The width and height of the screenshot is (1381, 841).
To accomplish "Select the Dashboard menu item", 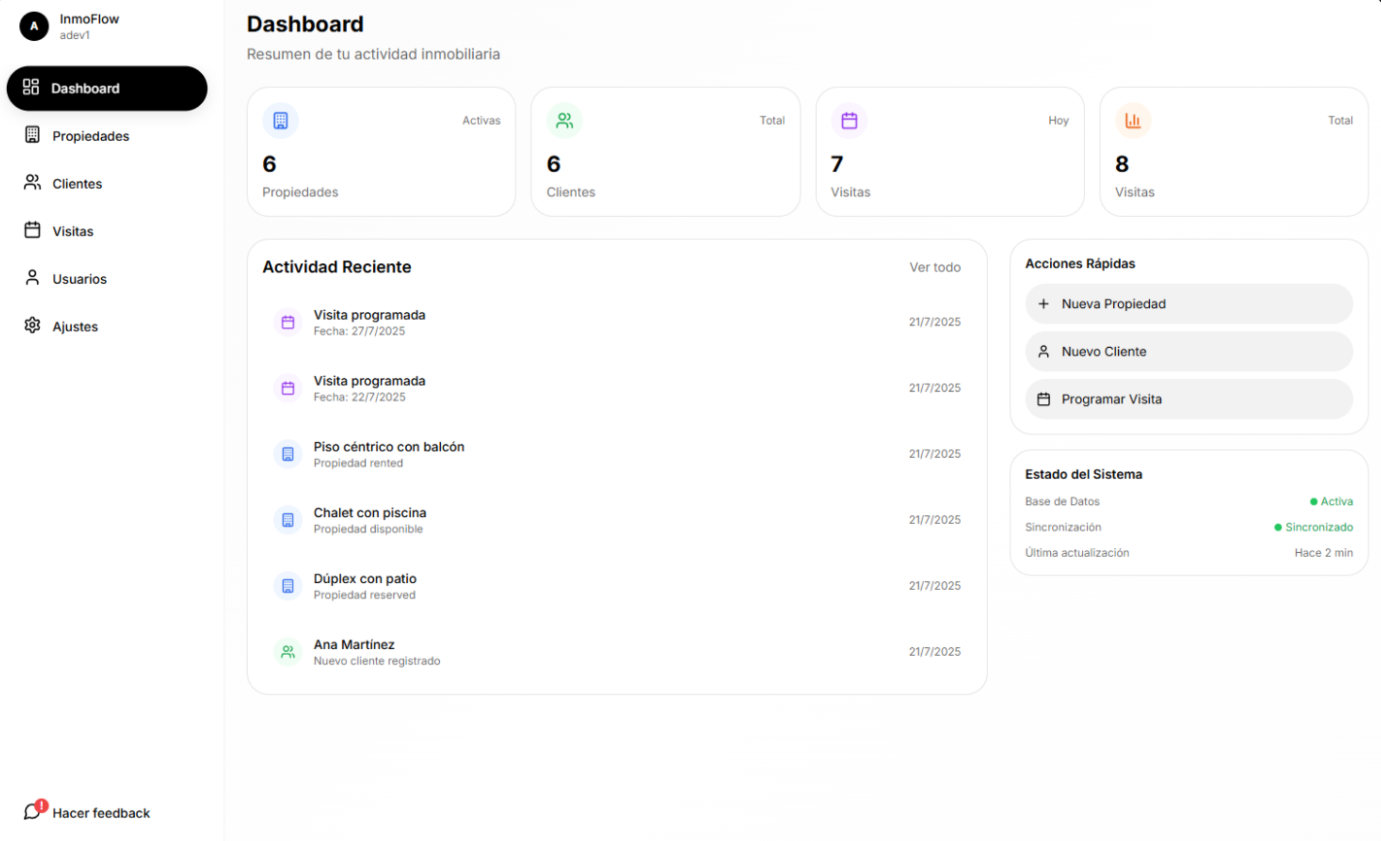I will coord(106,88).
